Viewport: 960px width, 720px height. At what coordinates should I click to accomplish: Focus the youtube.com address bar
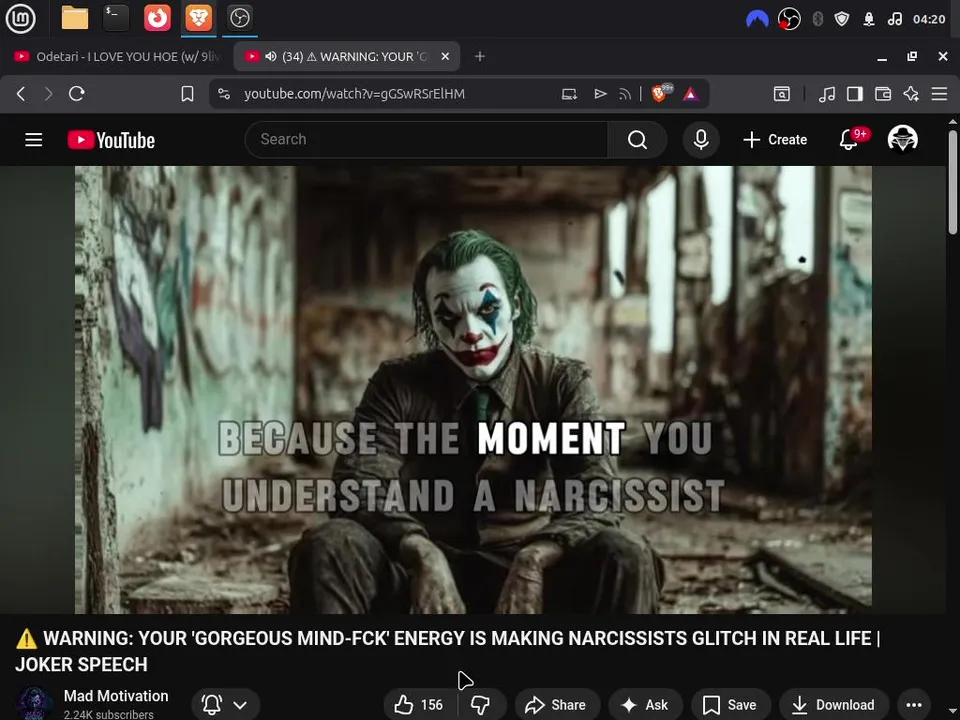354,94
